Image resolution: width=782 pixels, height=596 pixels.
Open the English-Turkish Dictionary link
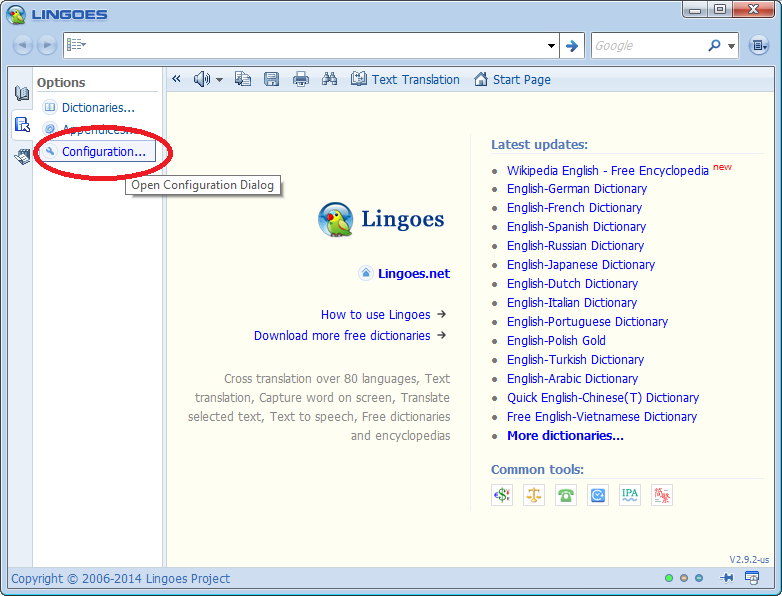[x=576, y=359]
